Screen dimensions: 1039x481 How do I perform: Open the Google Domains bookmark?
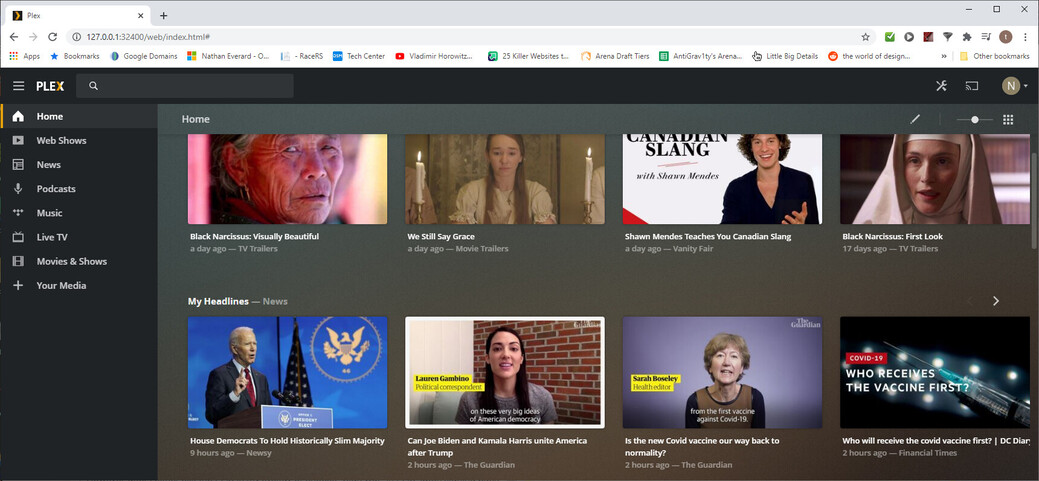click(144, 56)
